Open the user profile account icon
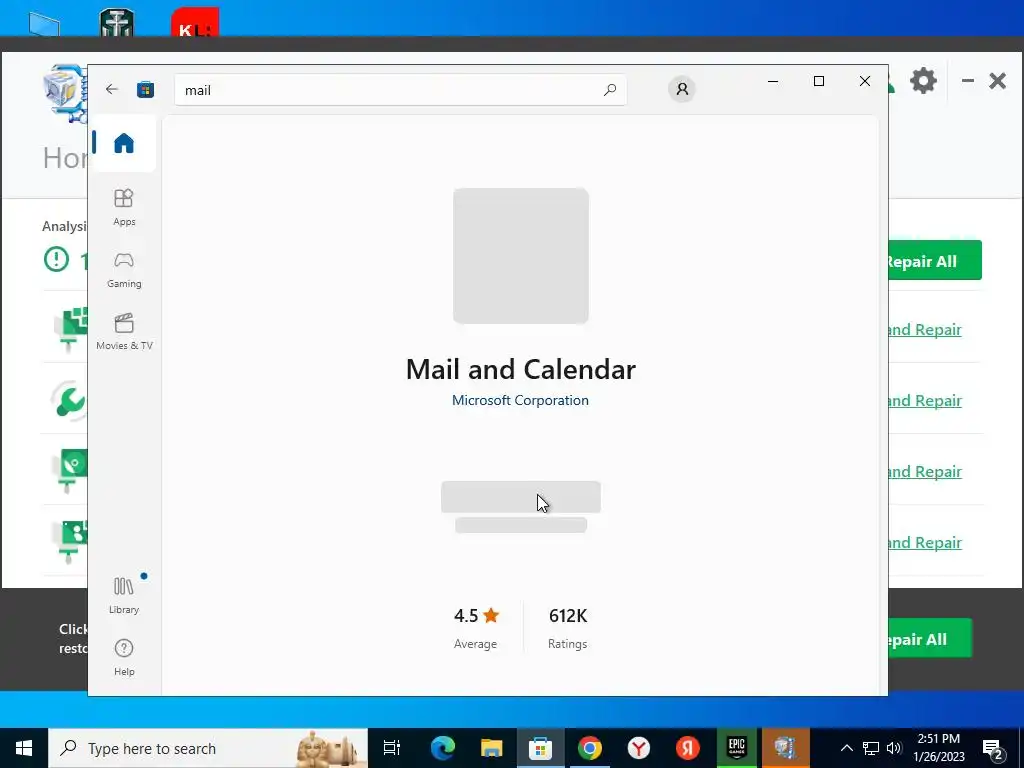The image size is (1024, 768). pos(682,89)
